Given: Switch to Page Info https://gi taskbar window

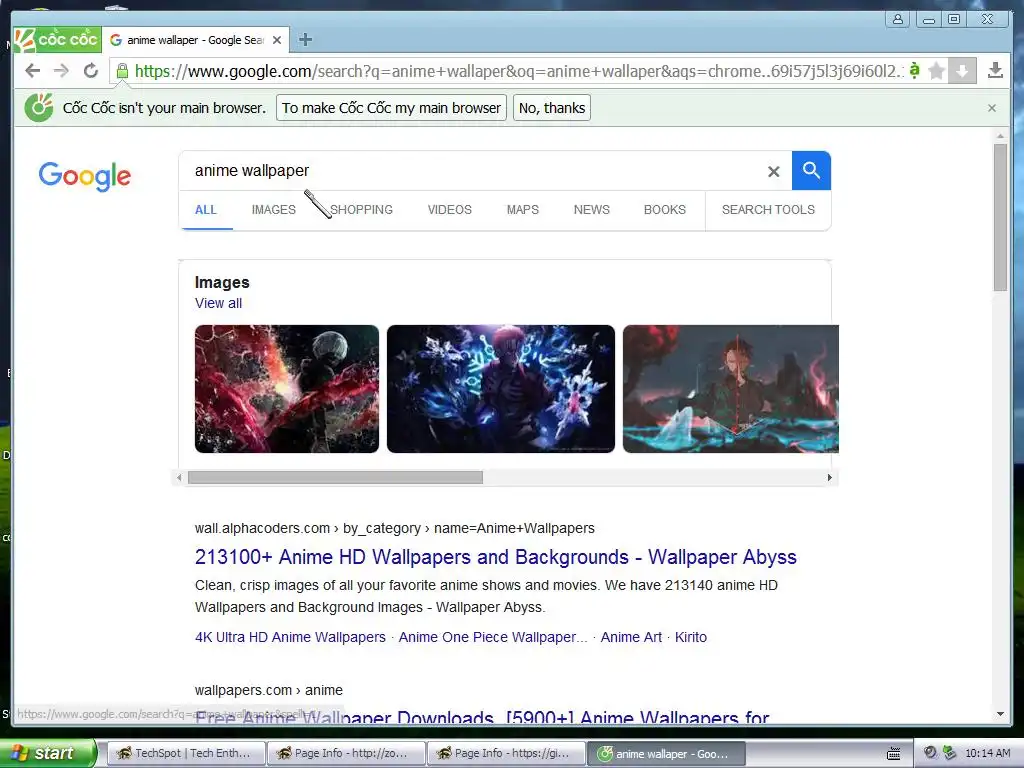Looking at the screenshot, I should [x=506, y=753].
